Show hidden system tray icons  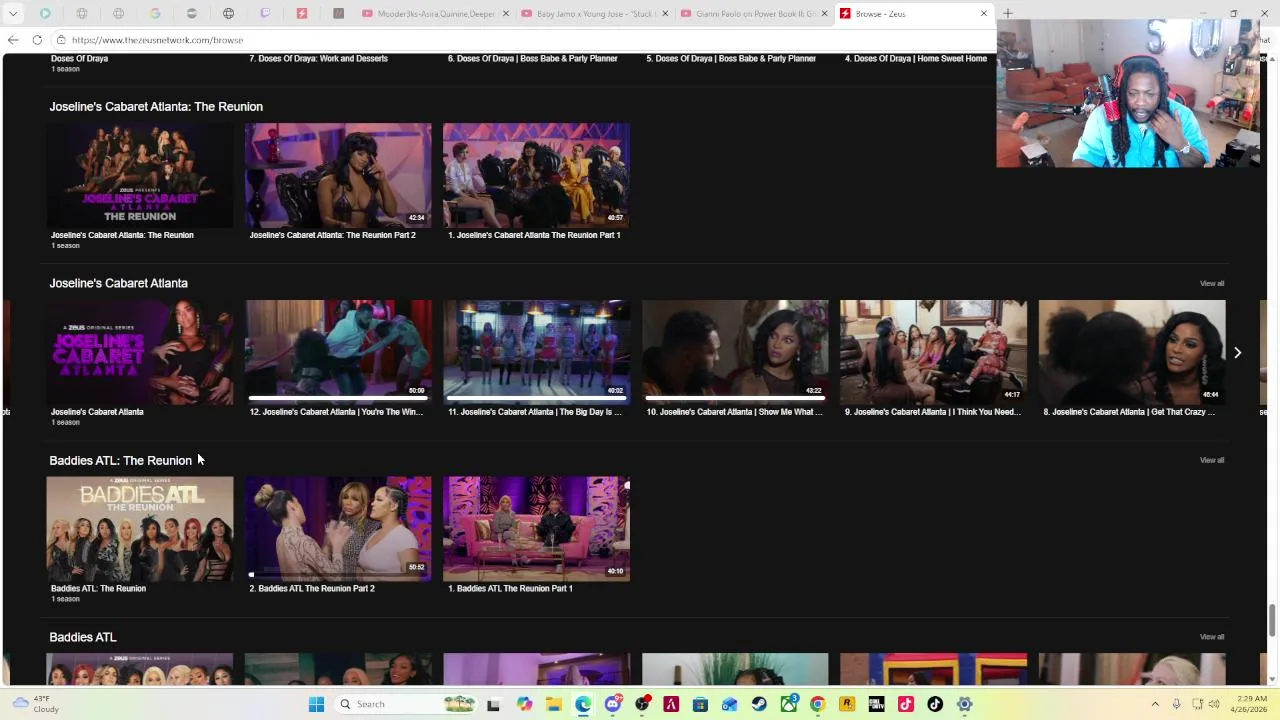(1155, 704)
